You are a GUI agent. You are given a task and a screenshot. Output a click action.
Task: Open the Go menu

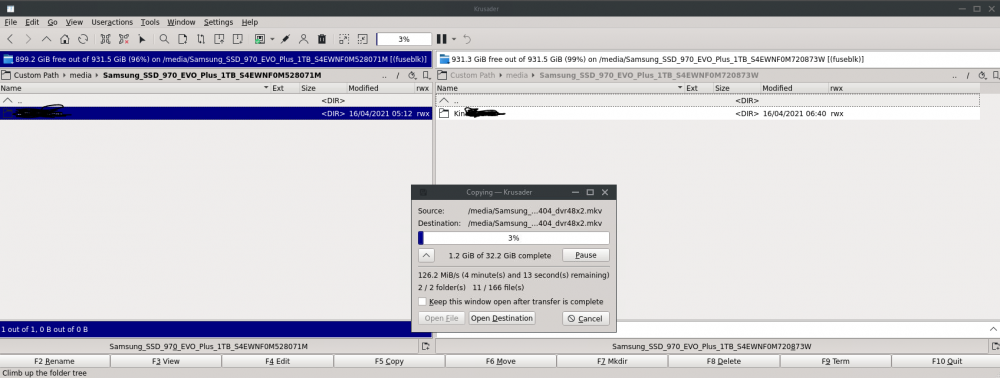52,22
